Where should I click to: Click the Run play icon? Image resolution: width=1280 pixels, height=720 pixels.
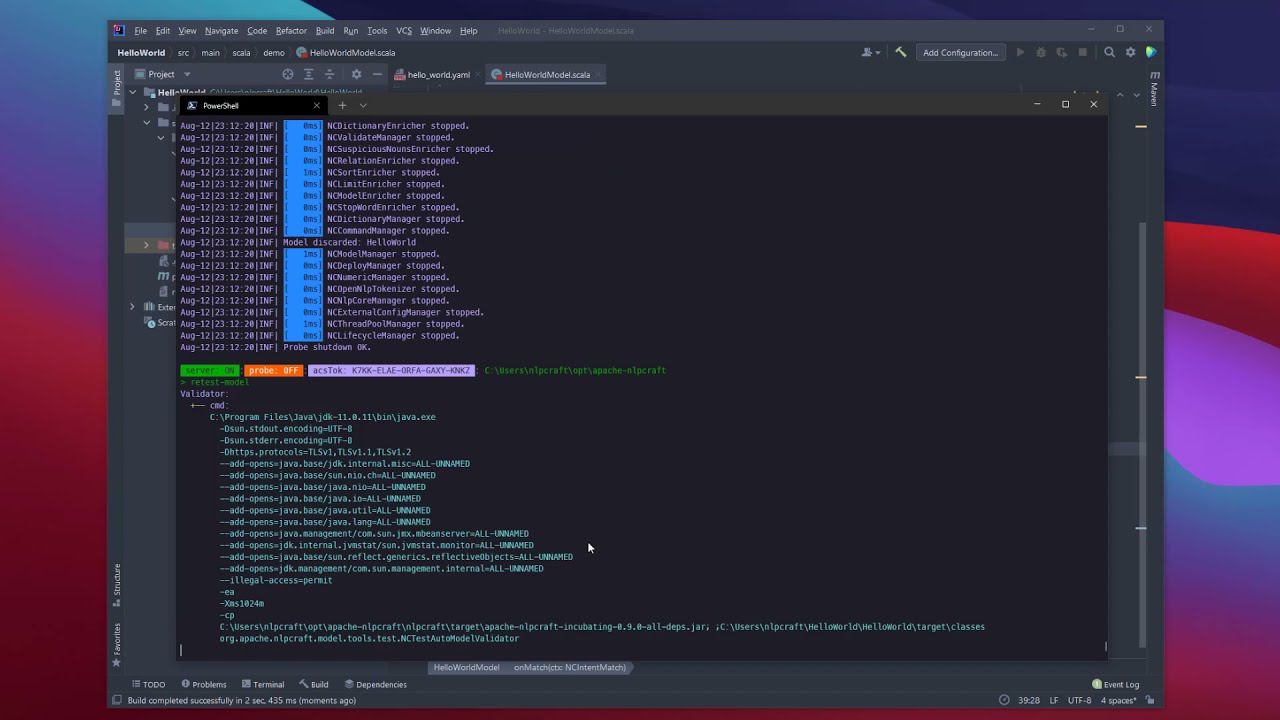(x=1020, y=52)
